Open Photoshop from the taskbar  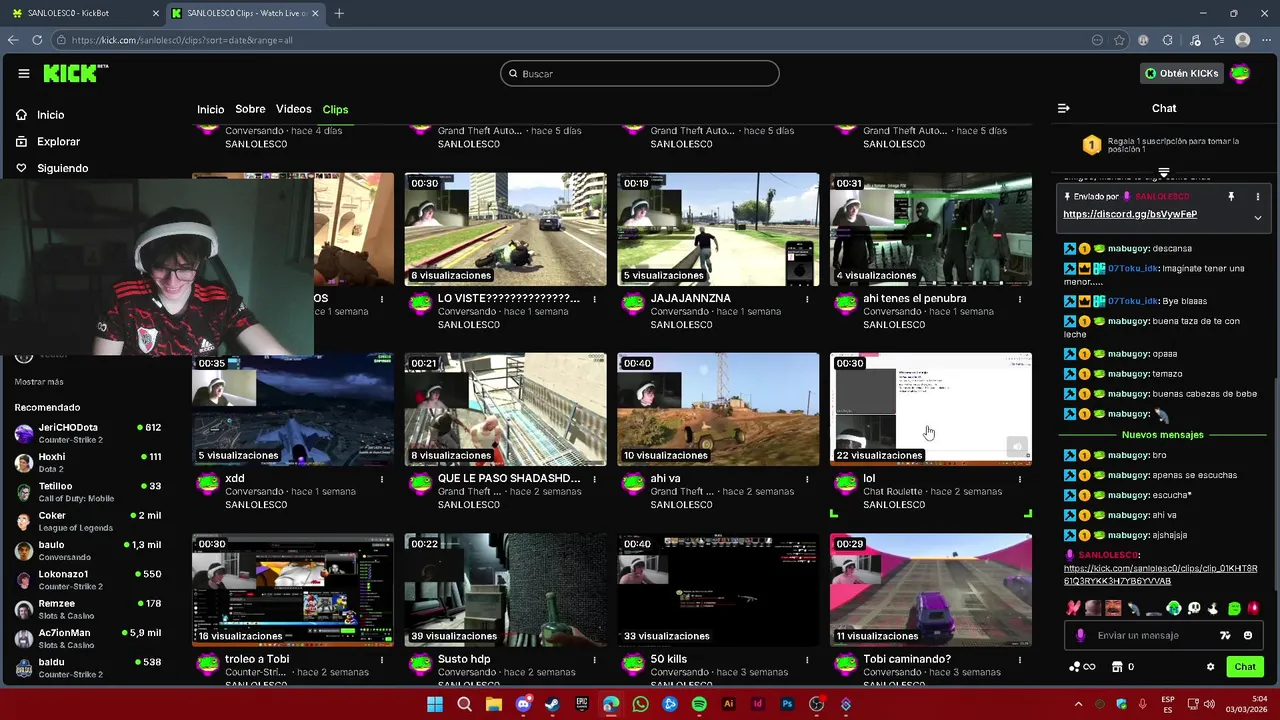pyautogui.click(x=787, y=704)
